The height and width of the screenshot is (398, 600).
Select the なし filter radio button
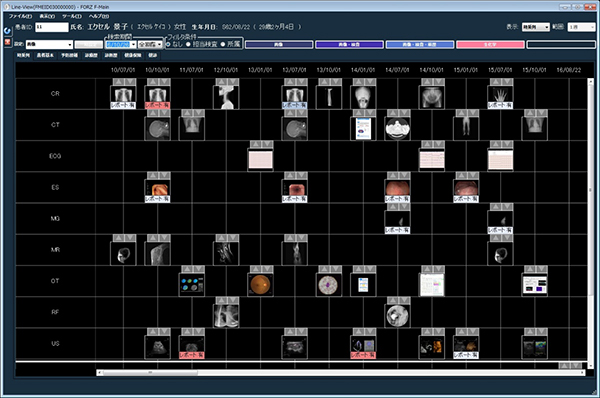[x=168, y=44]
